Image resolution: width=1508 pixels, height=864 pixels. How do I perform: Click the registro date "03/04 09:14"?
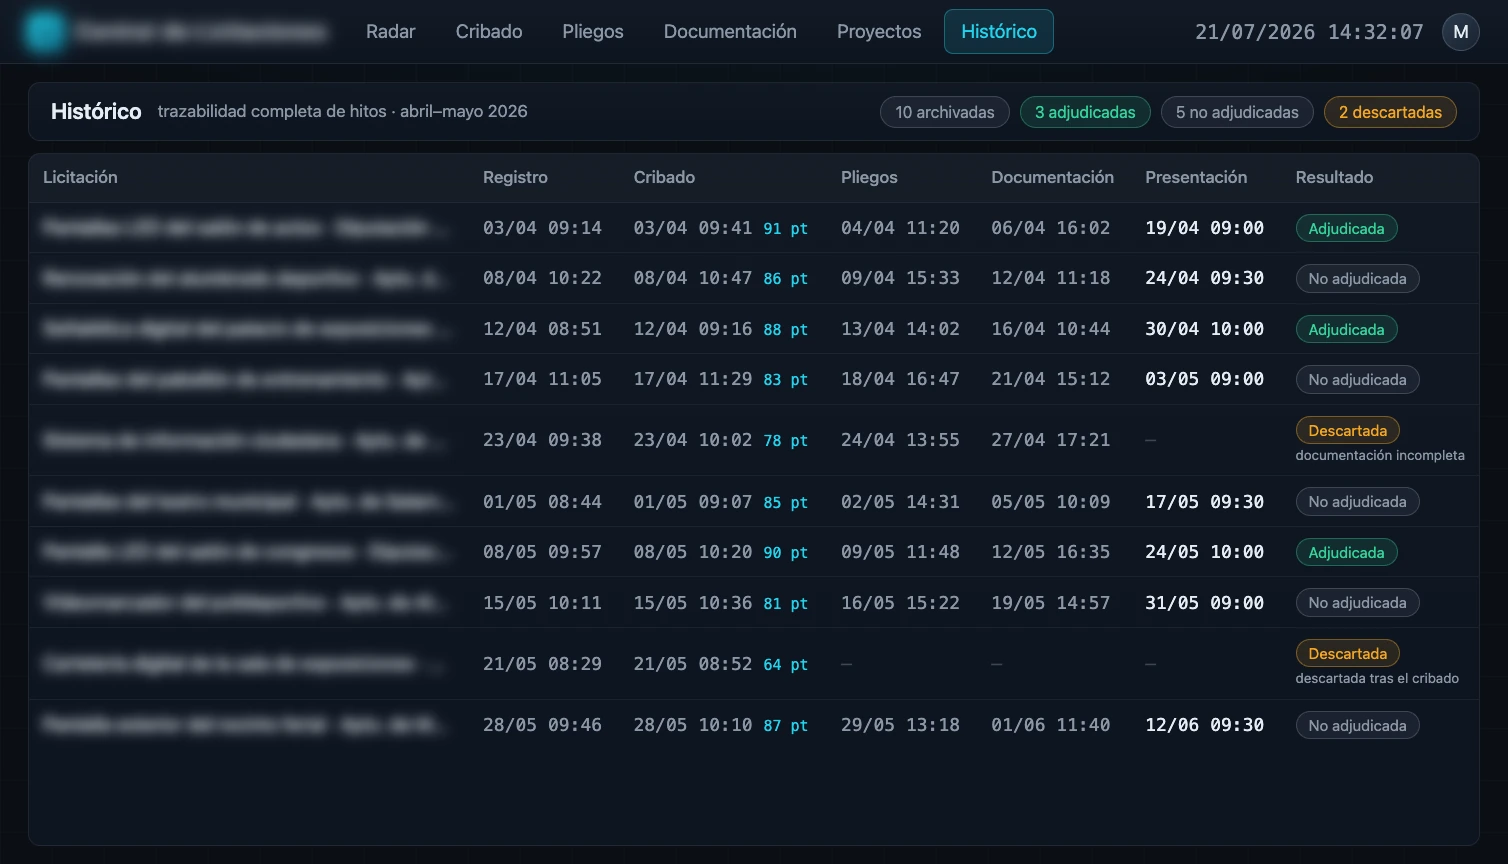542,228
